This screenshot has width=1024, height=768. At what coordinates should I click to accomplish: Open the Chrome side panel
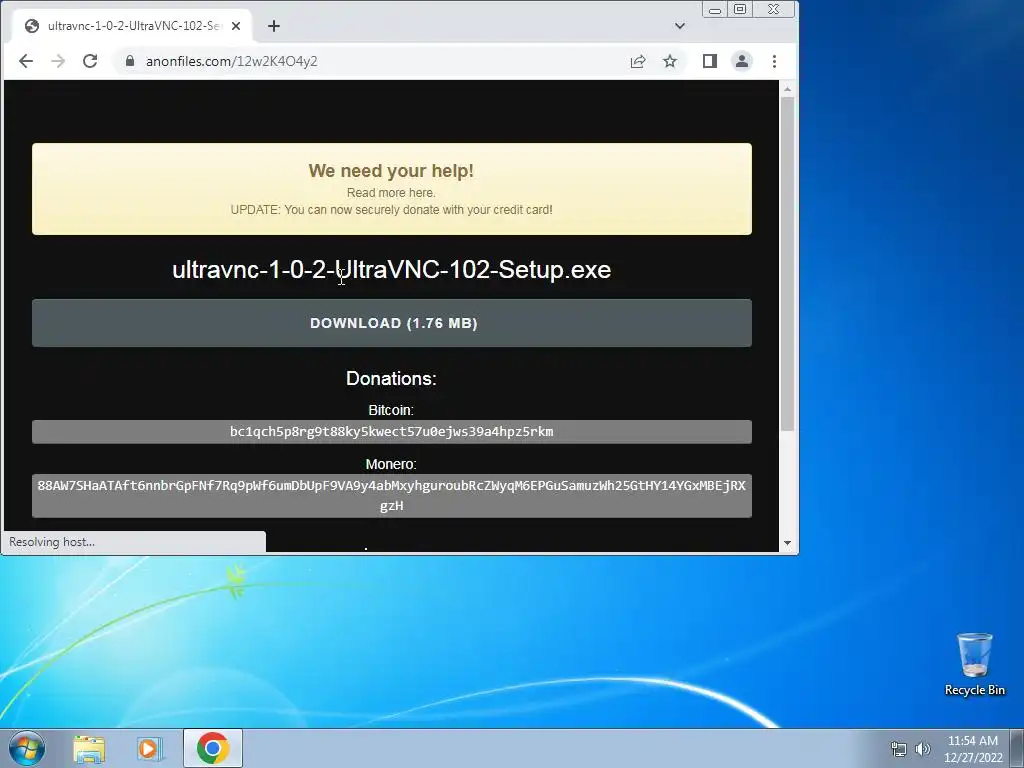point(710,61)
